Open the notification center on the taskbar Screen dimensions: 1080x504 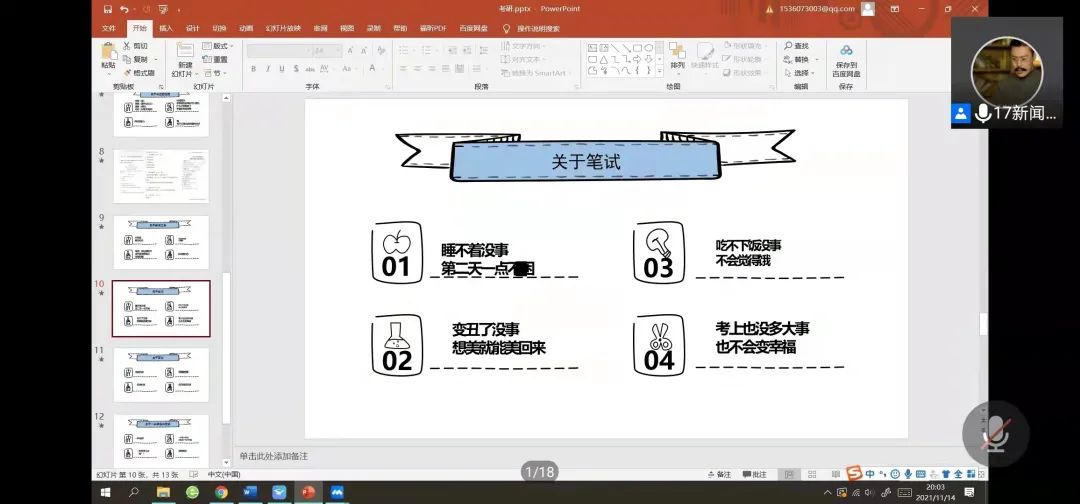(x=970, y=492)
